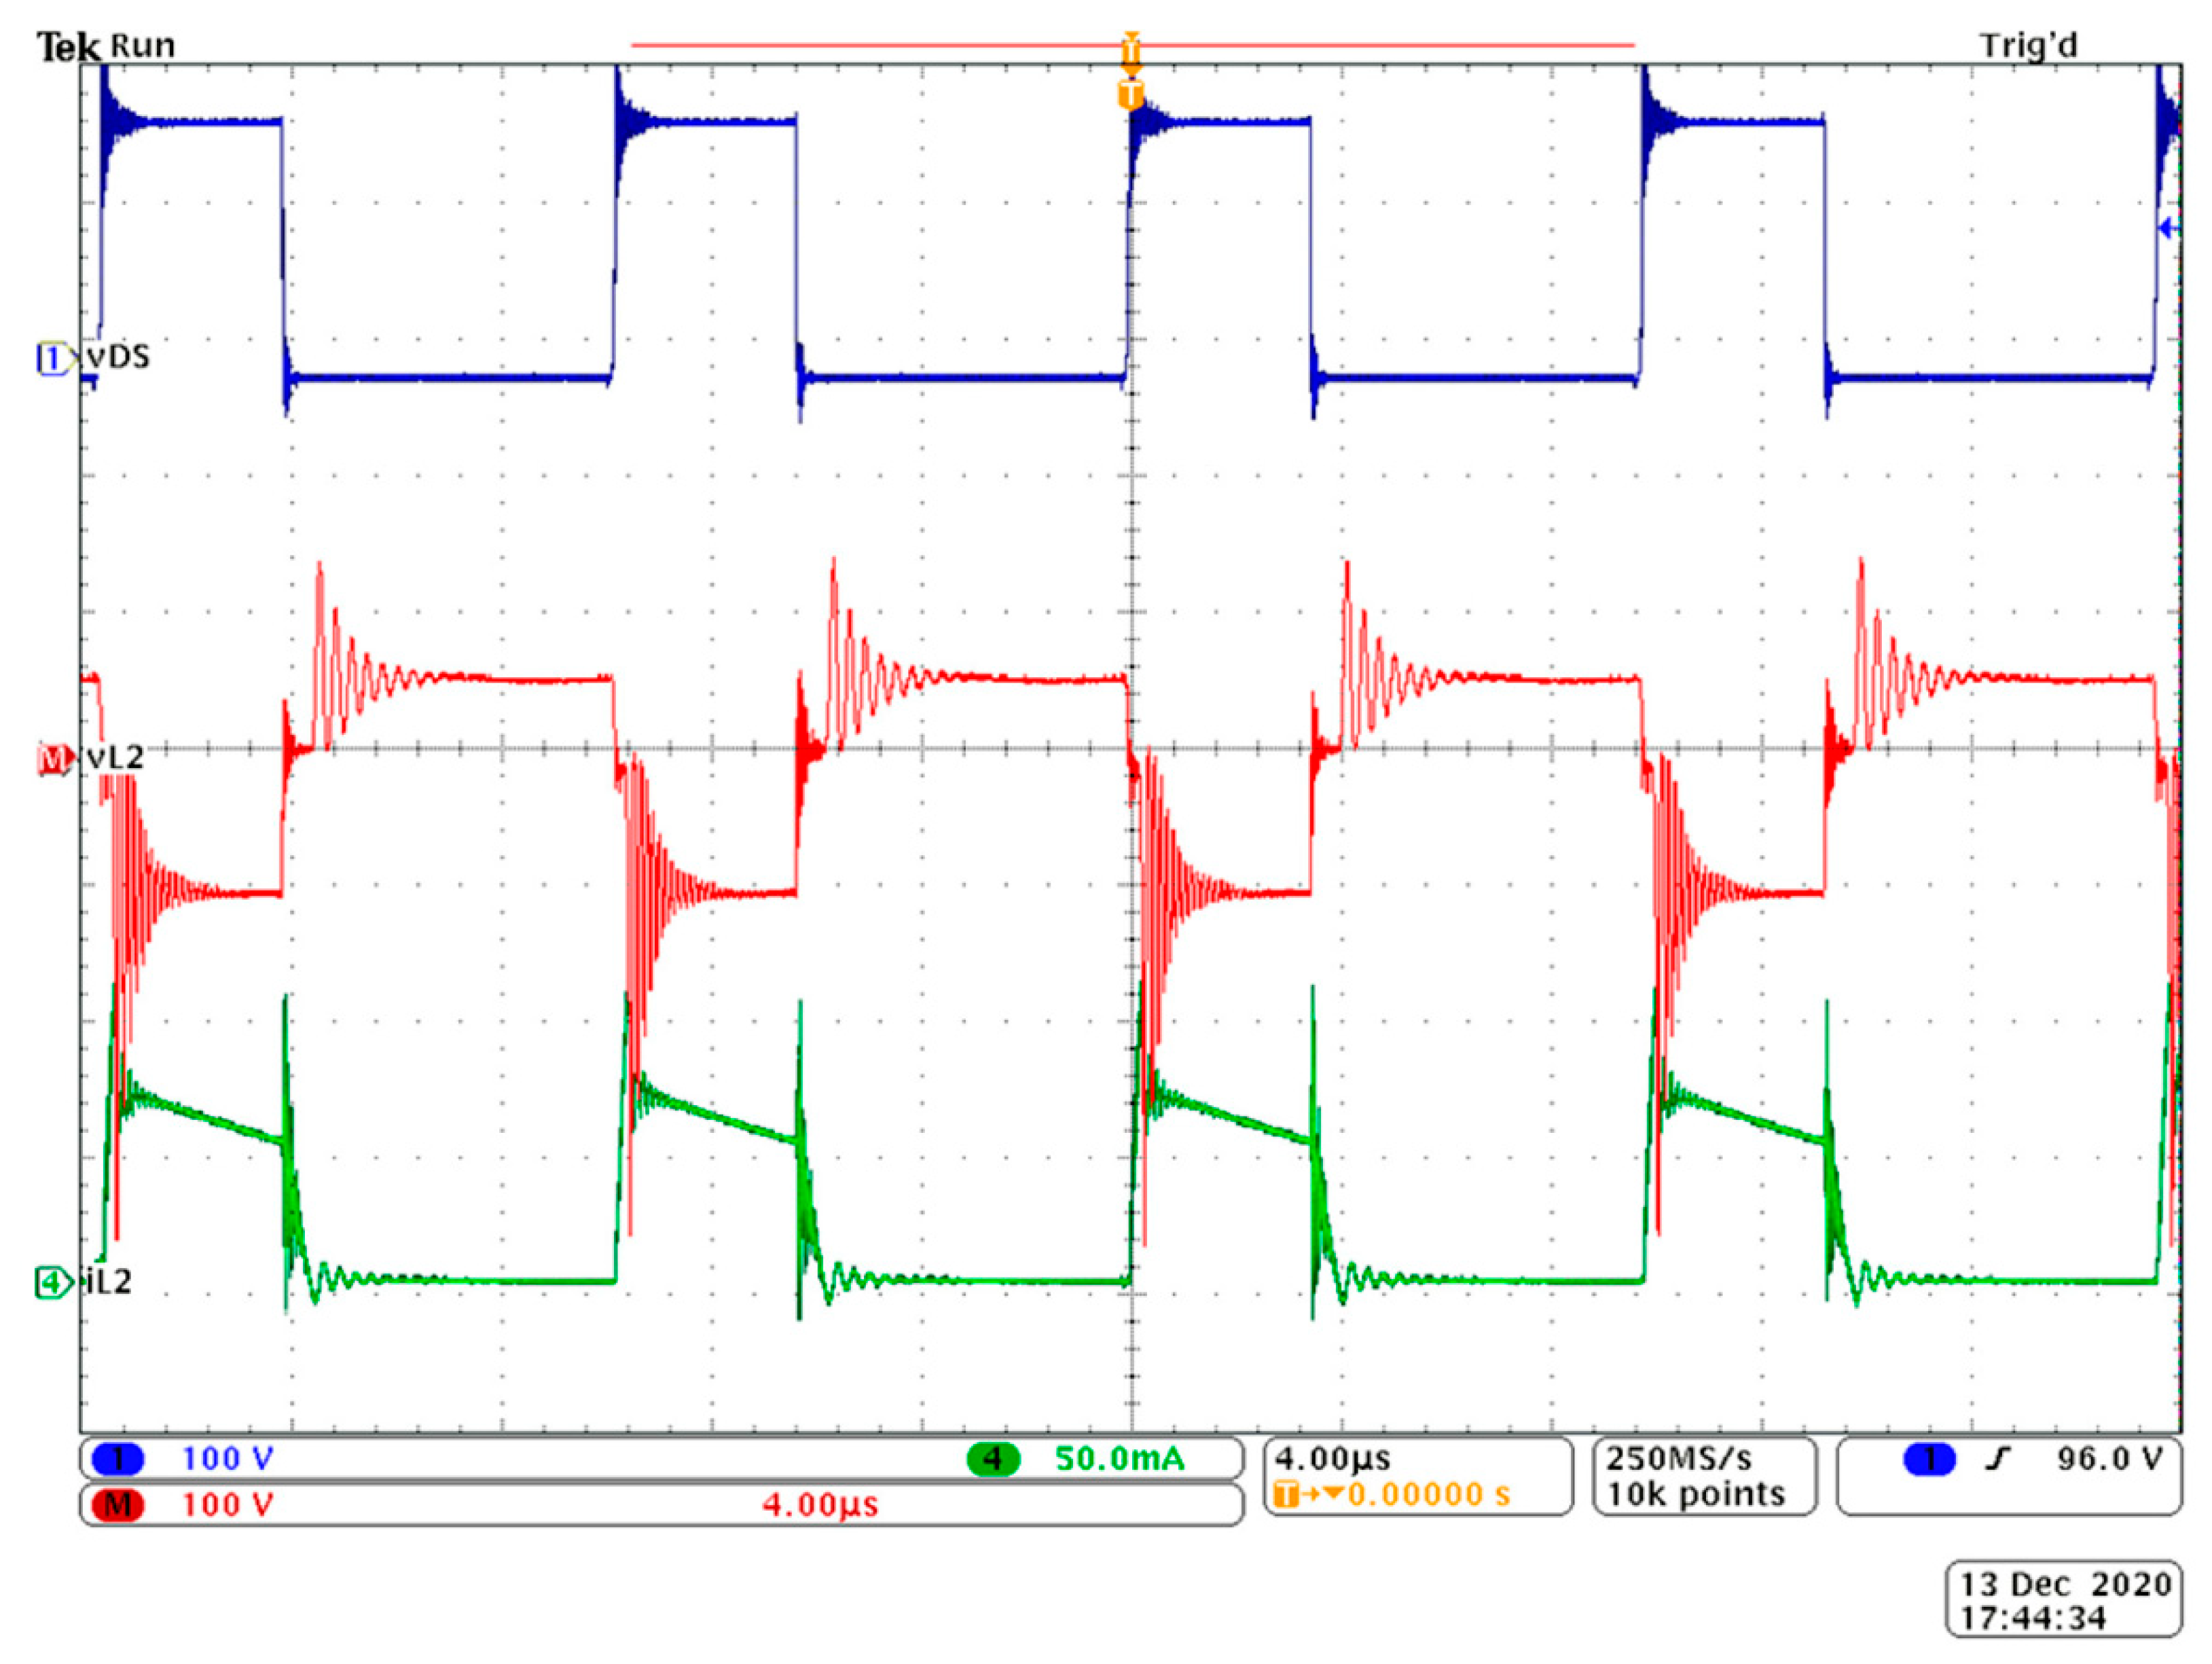This screenshot has height=1664, width=2212.
Task: Click the orange trigger position marker
Action: [1130, 95]
